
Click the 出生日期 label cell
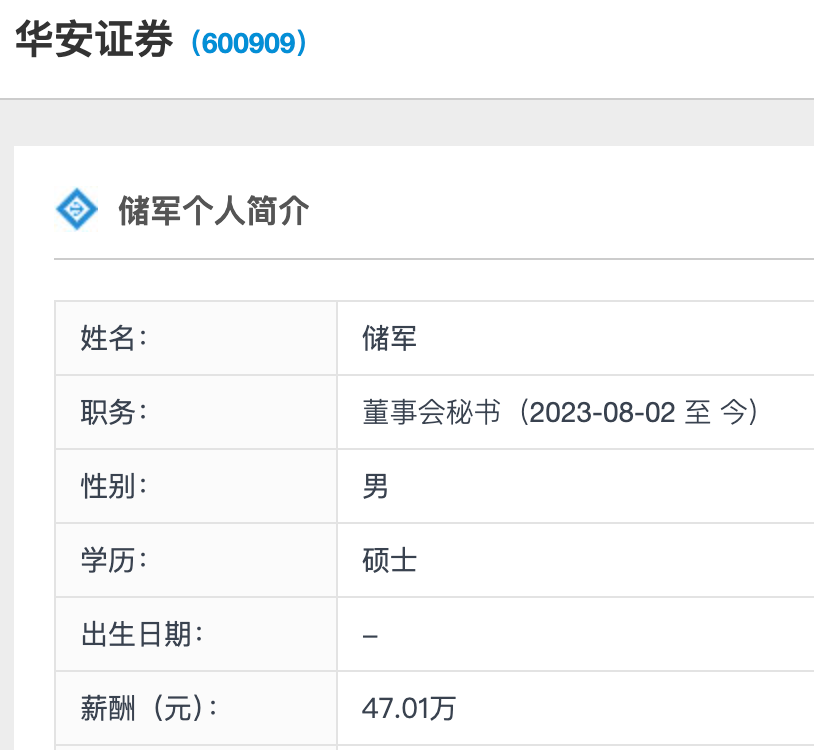(x=196, y=634)
